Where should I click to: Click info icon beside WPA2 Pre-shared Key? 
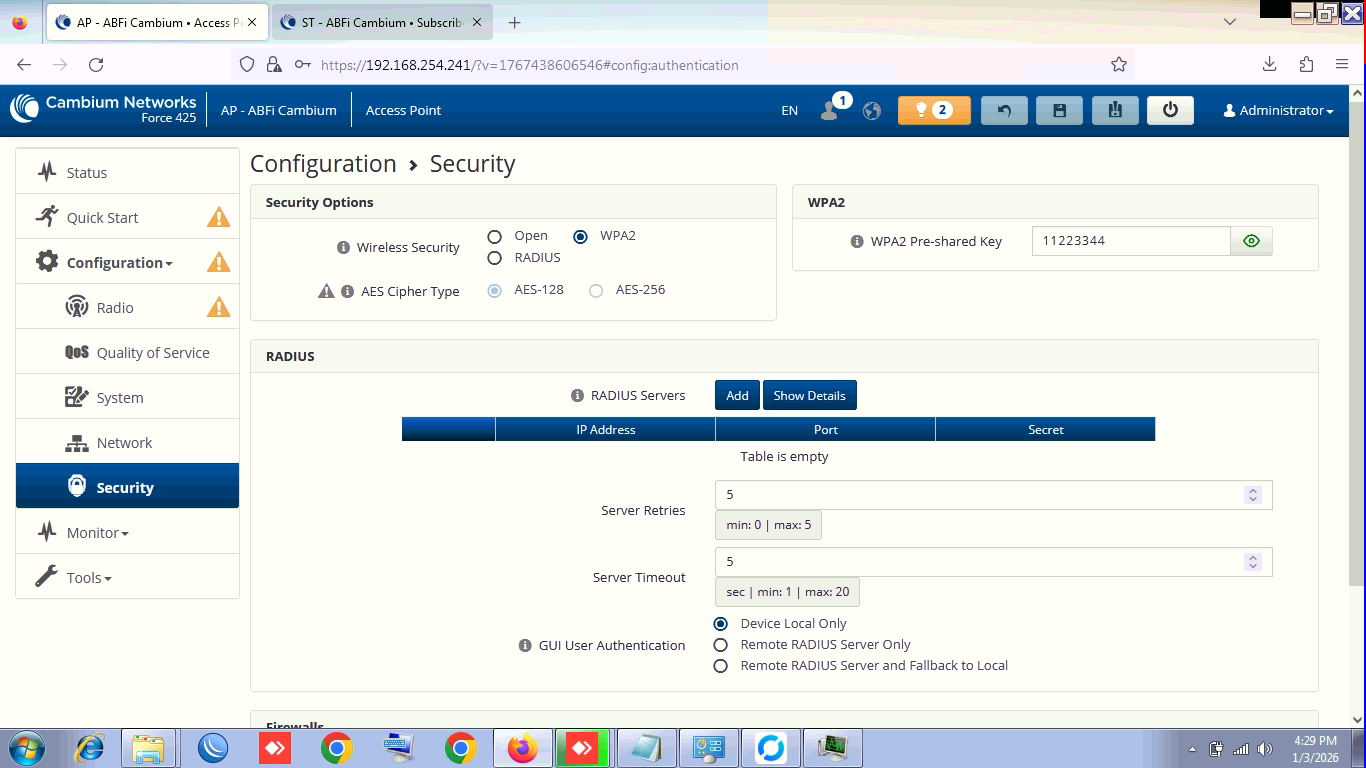click(x=856, y=241)
